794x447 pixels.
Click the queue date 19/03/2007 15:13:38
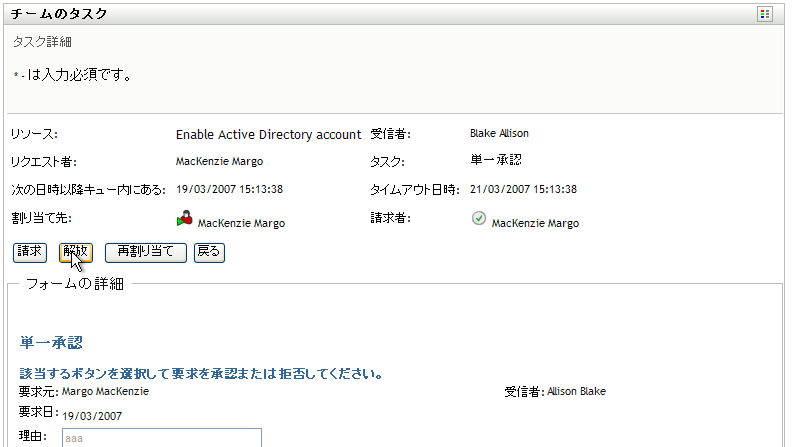coord(229,189)
